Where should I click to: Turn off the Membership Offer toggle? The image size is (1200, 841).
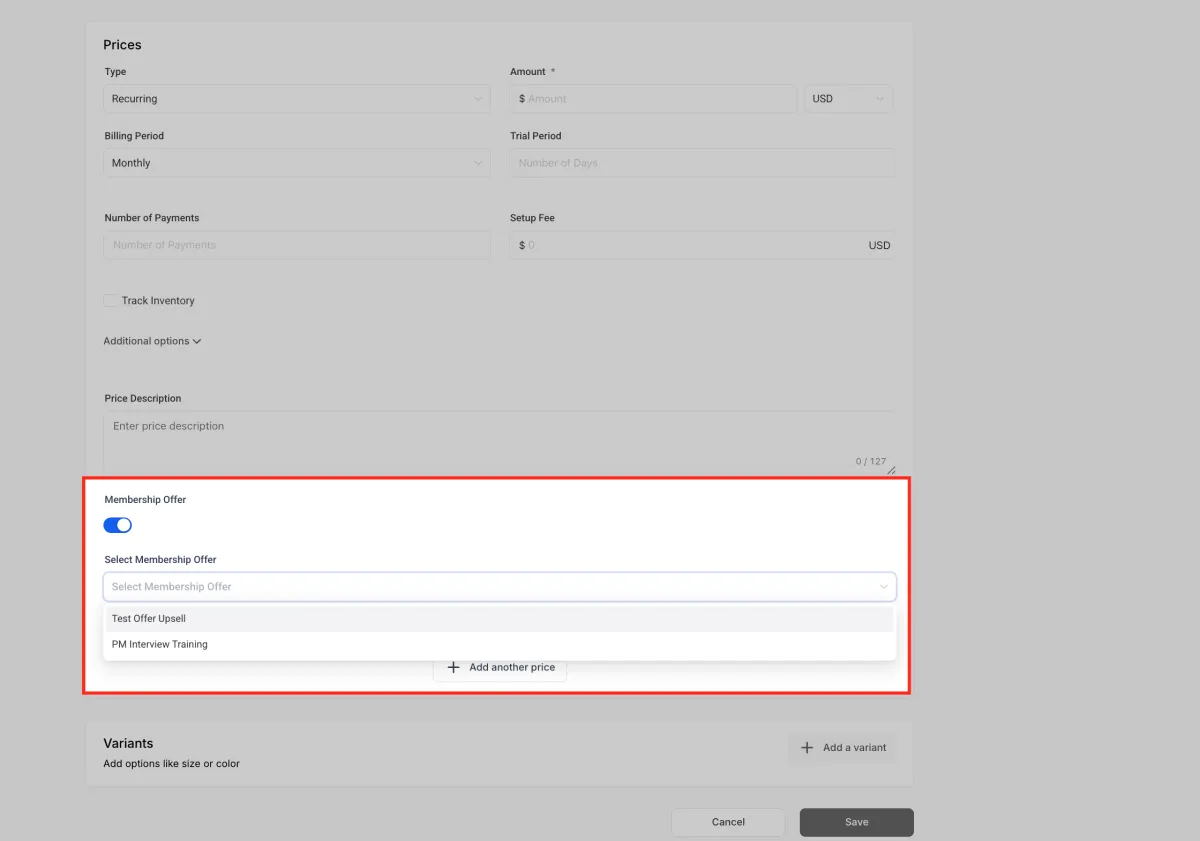(118, 525)
